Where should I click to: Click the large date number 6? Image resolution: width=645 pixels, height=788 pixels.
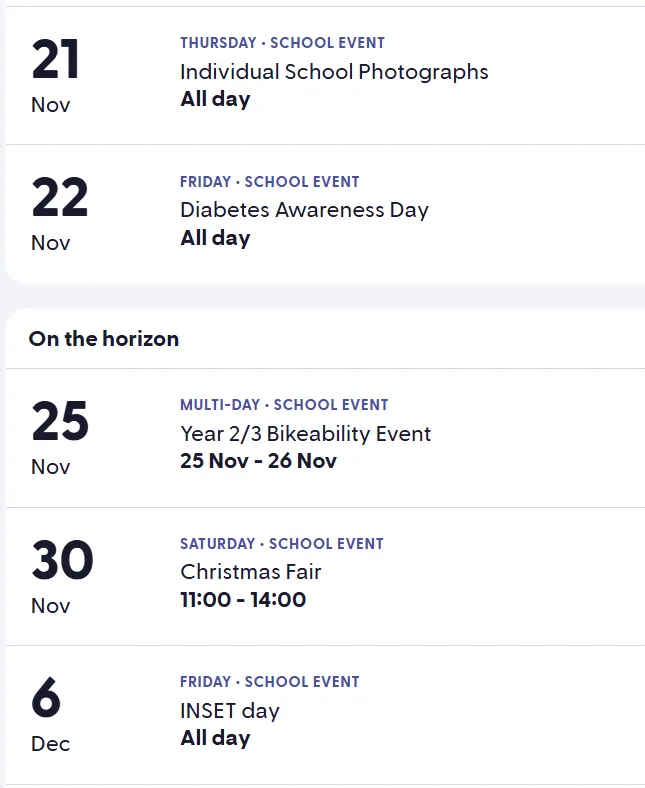[x=46, y=698]
